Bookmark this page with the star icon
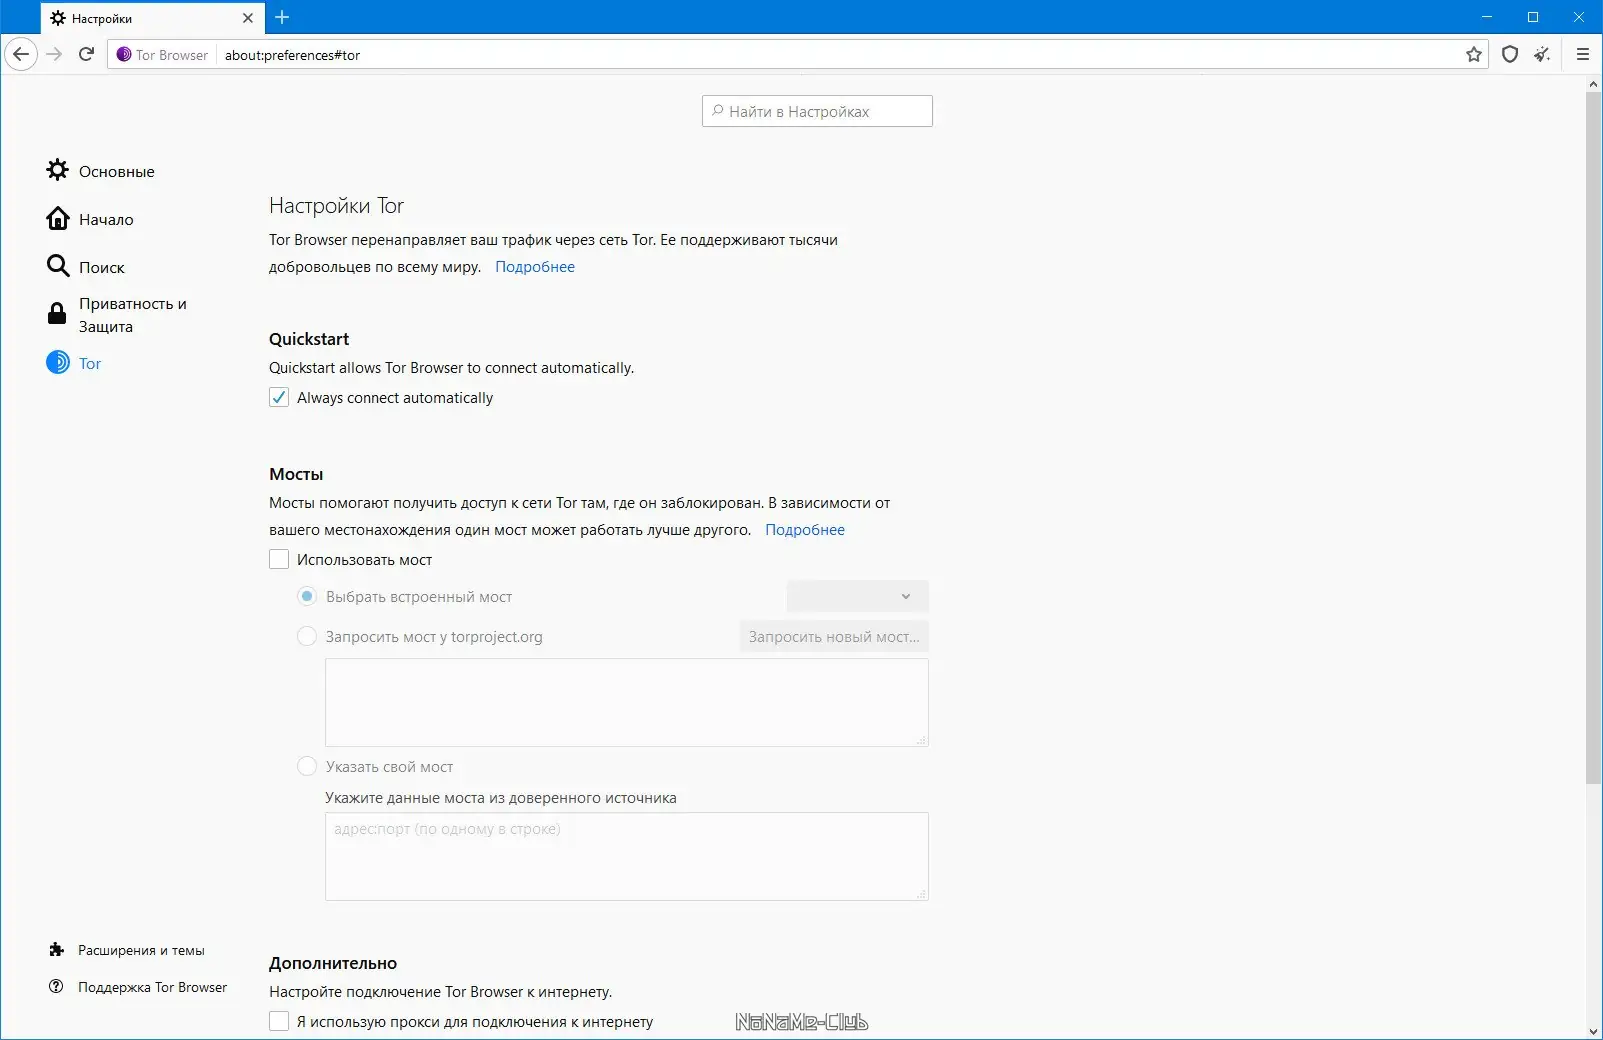Viewport: 1603px width, 1040px height. [x=1474, y=55]
